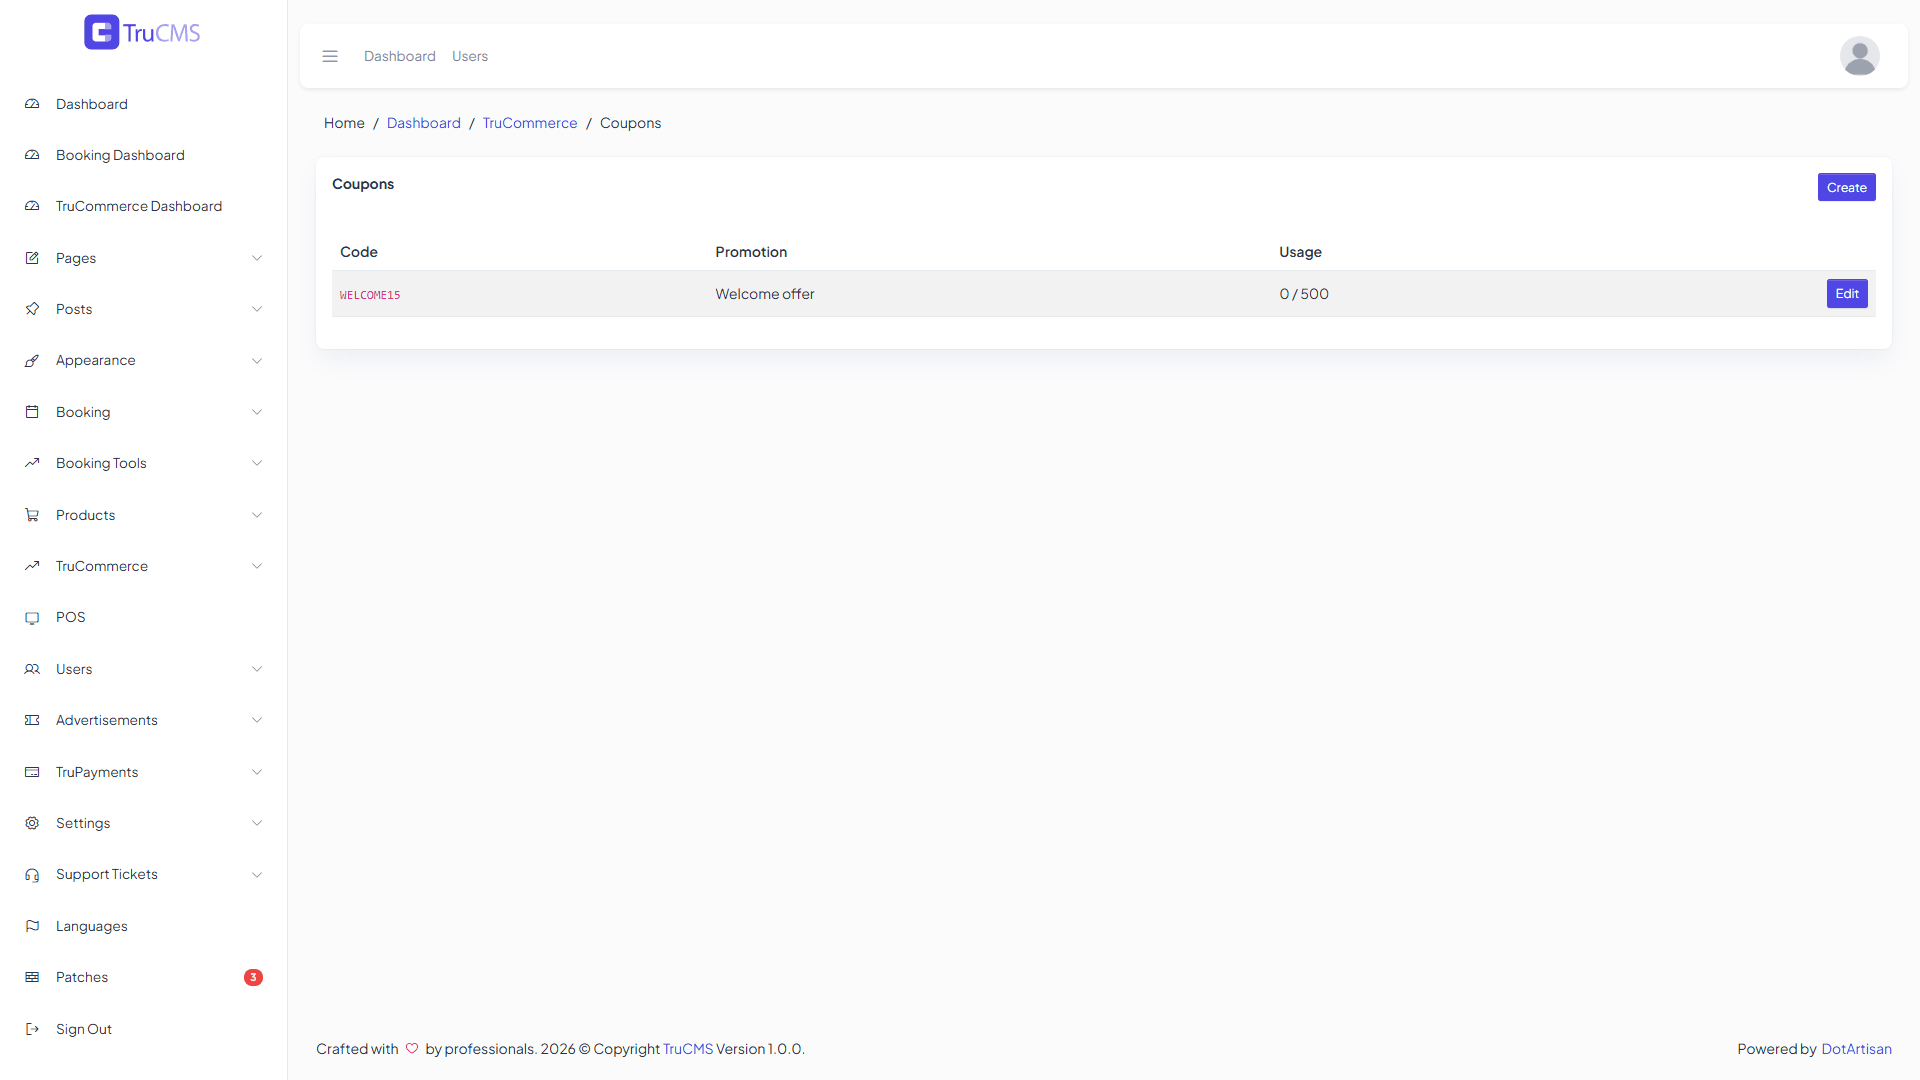
Task: Toggle the hamburger sidebar menu icon
Action: (x=330, y=56)
